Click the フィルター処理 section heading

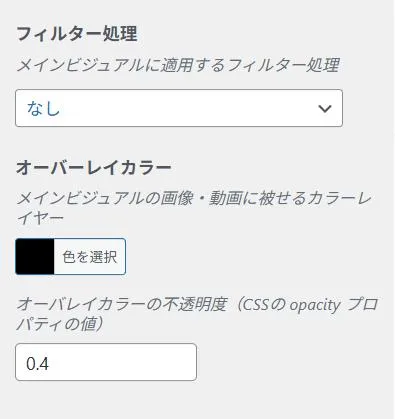tap(77, 34)
